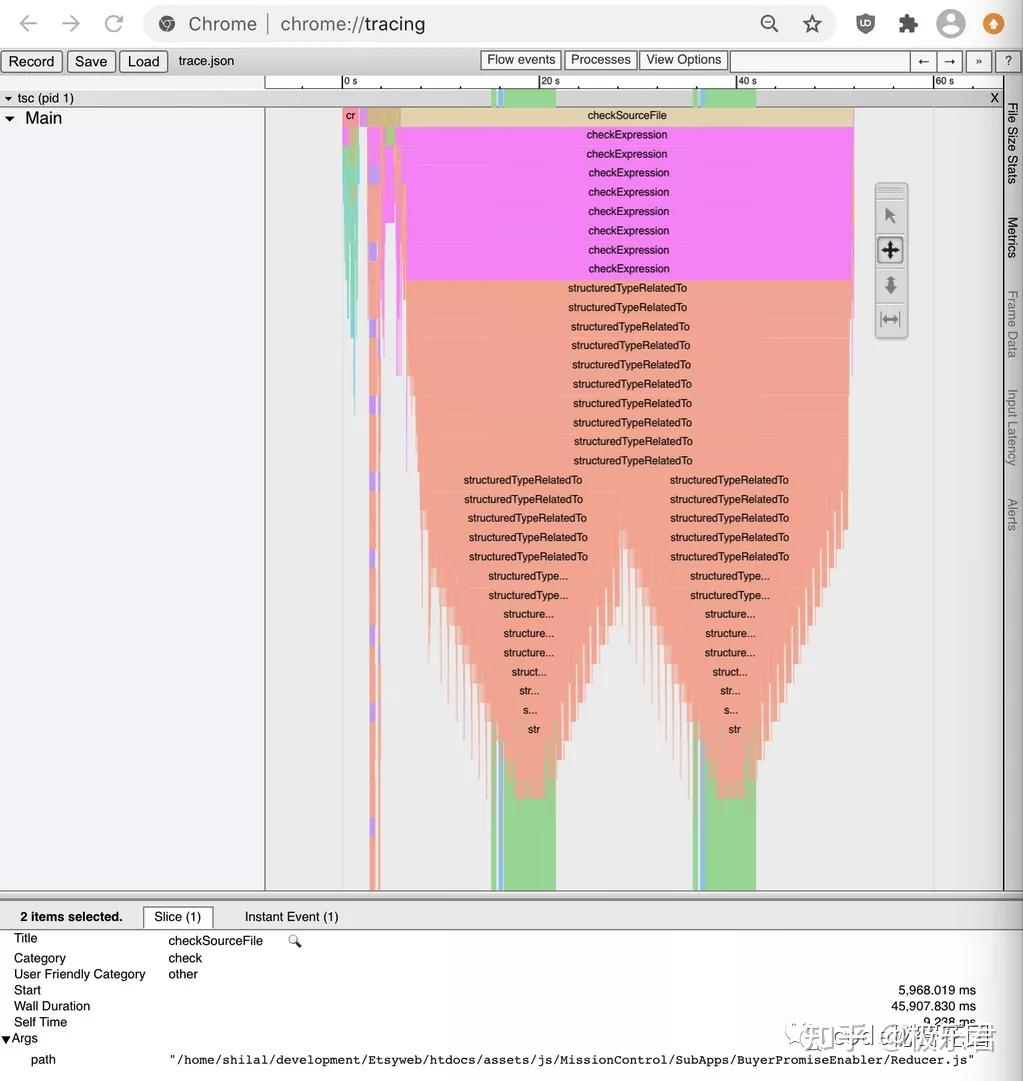Click the search magnifier beside the address bar

pyautogui.click(x=768, y=22)
